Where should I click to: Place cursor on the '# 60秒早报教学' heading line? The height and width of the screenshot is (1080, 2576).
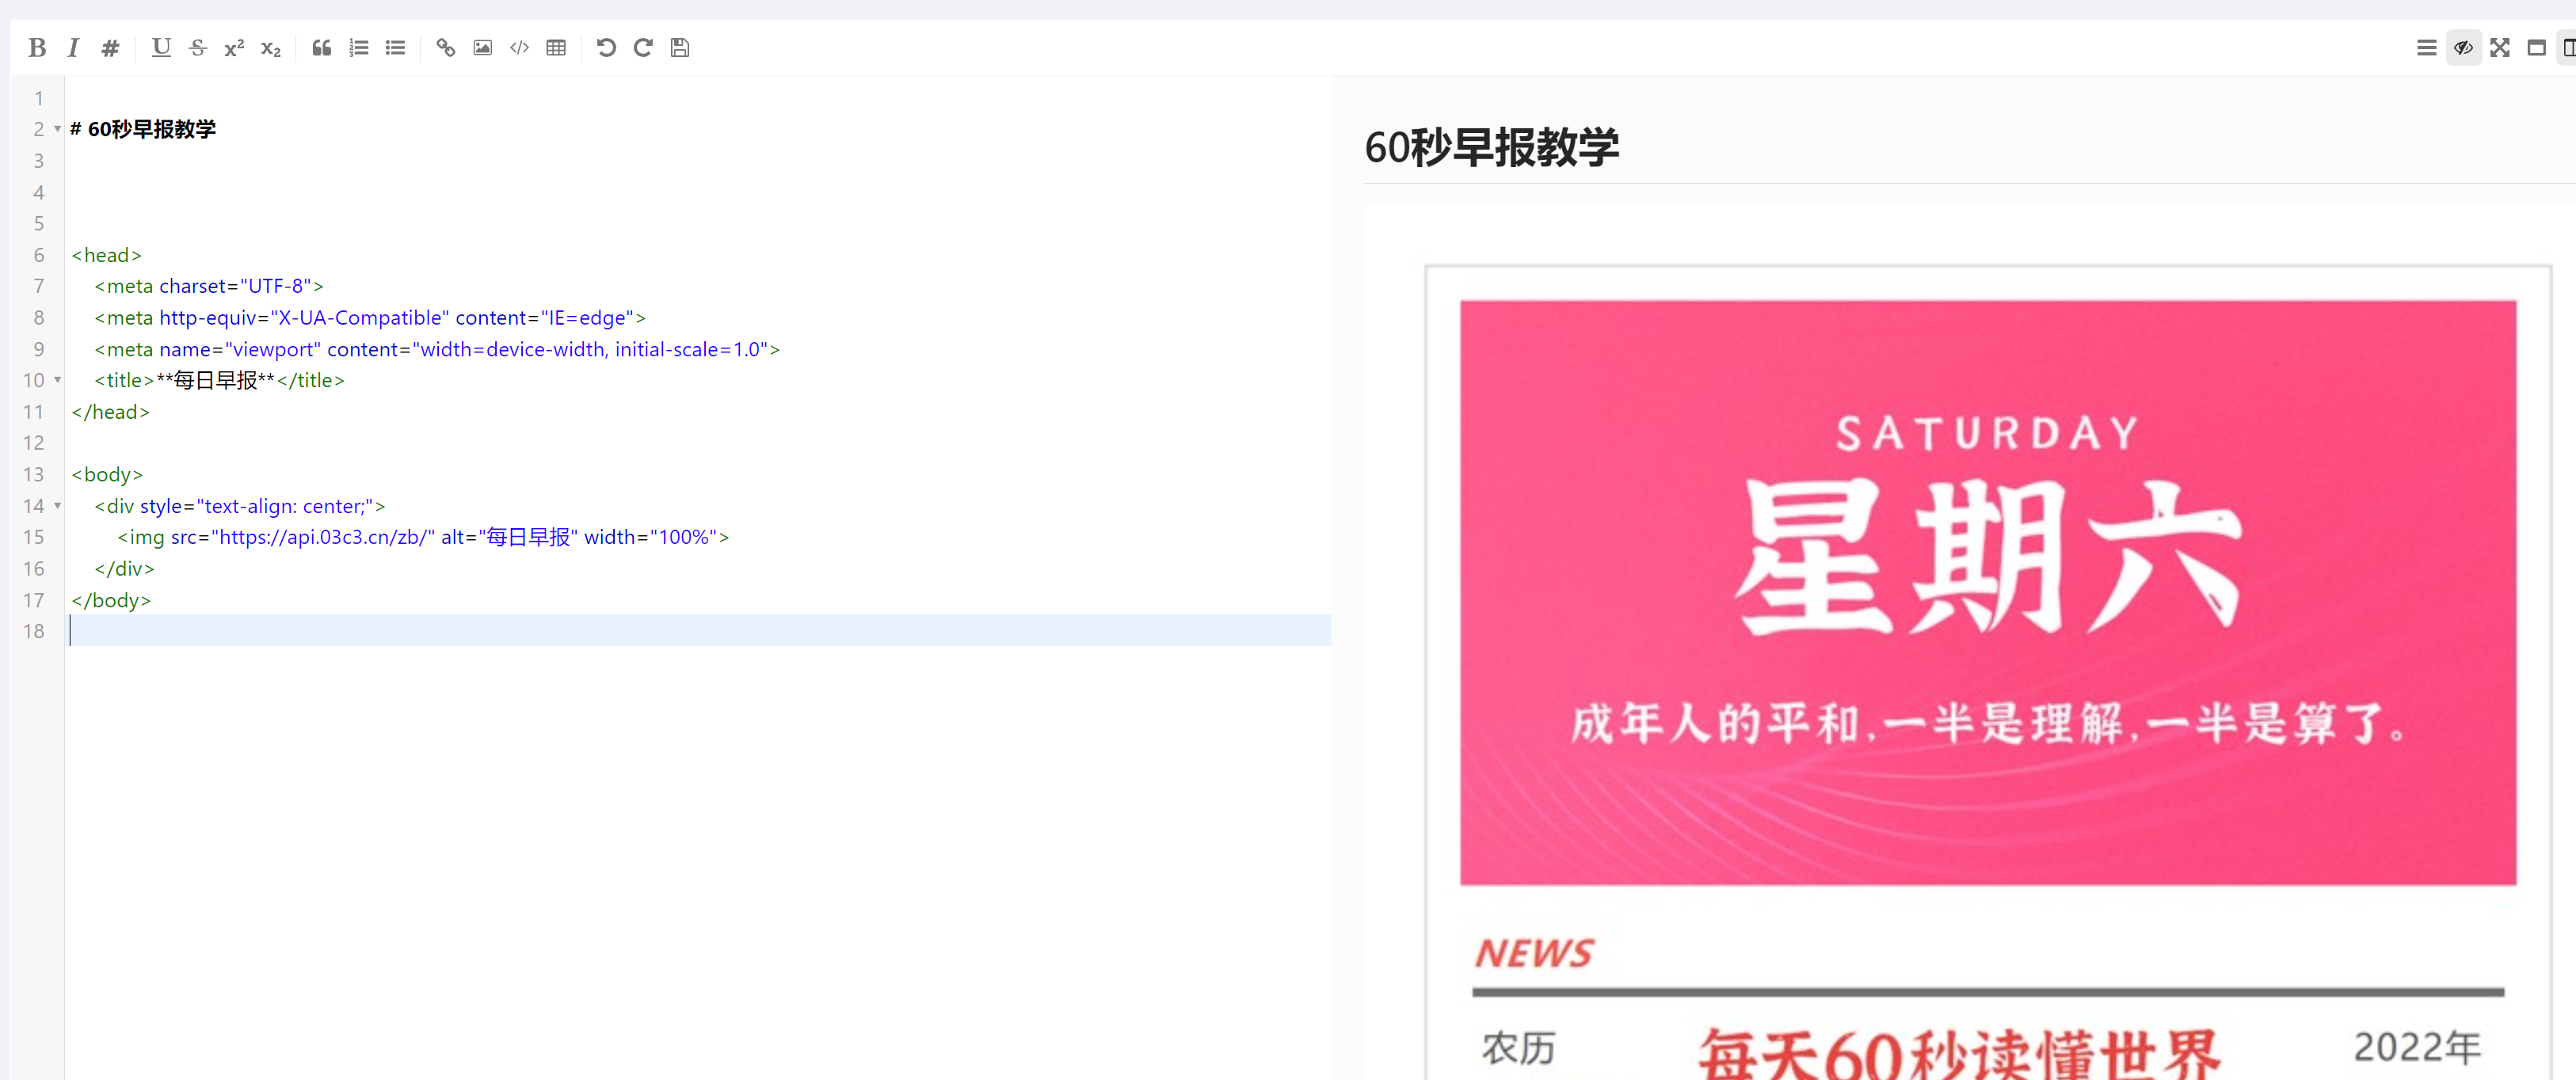click(x=143, y=129)
